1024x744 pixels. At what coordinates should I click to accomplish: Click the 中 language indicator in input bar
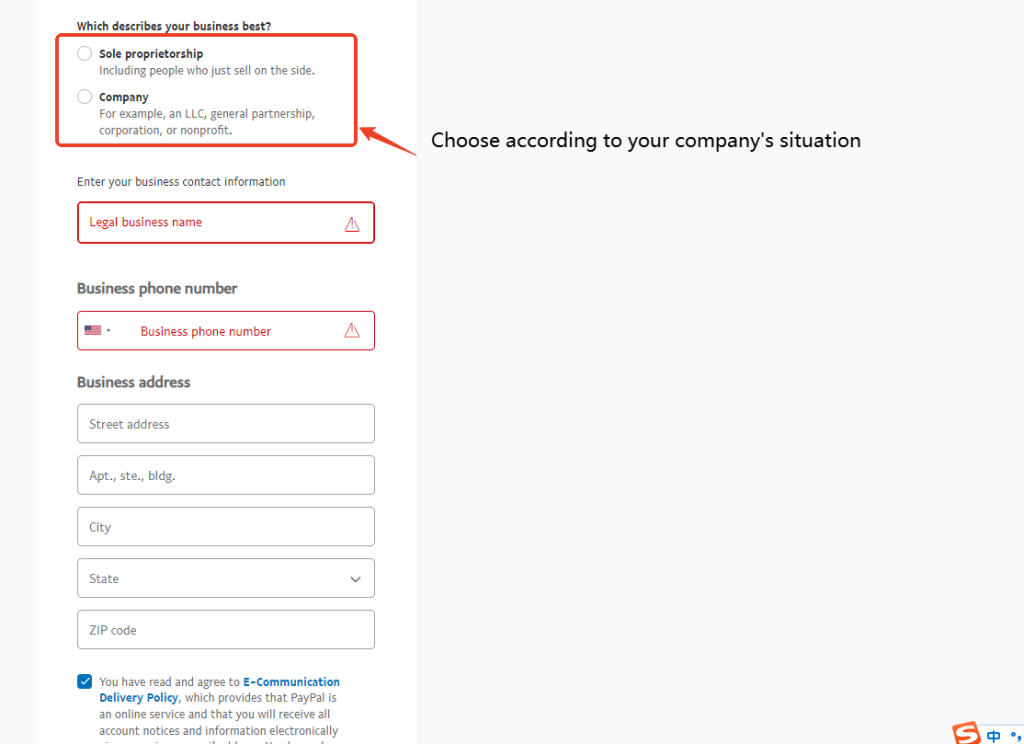993,736
